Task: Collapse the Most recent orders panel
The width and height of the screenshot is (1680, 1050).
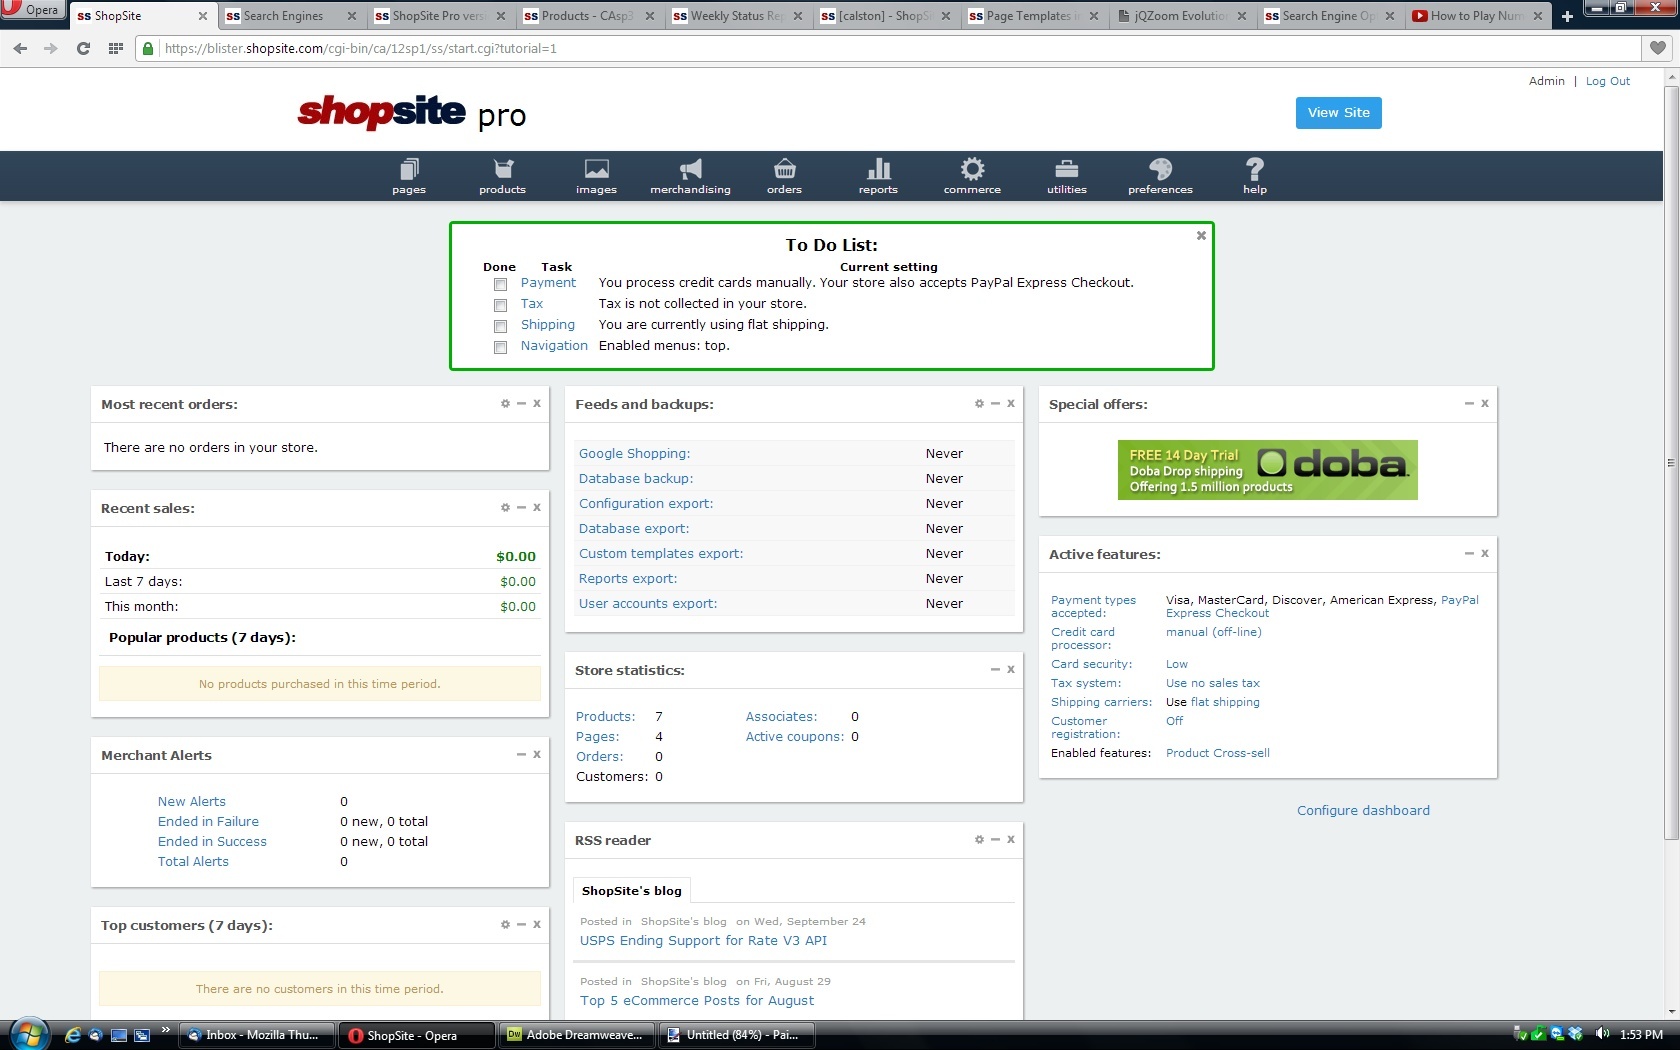Action: (521, 404)
